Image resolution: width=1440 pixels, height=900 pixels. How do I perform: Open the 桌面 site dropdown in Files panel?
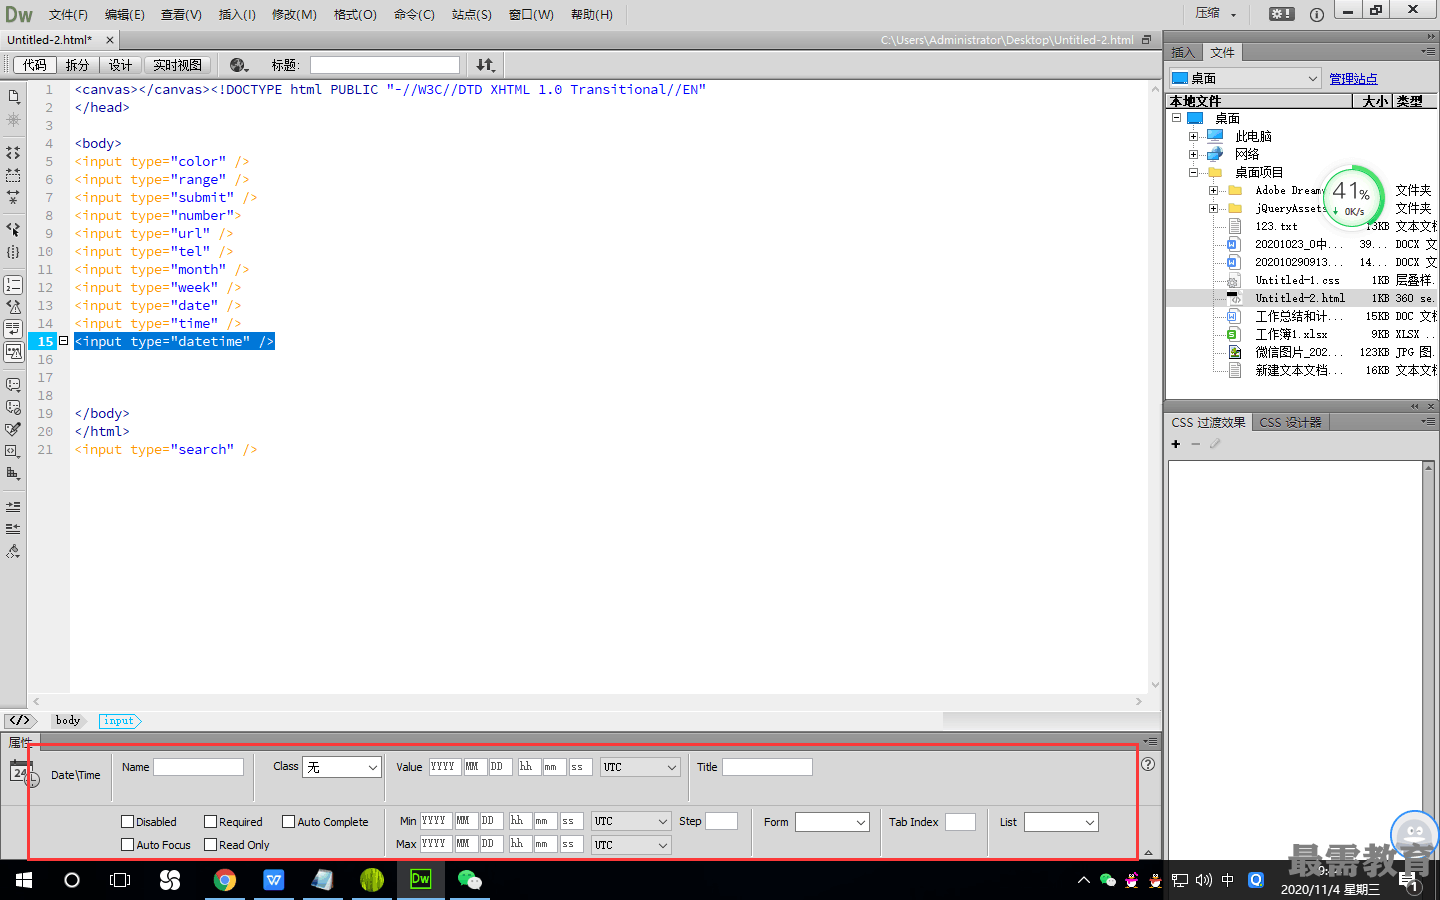1245,78
